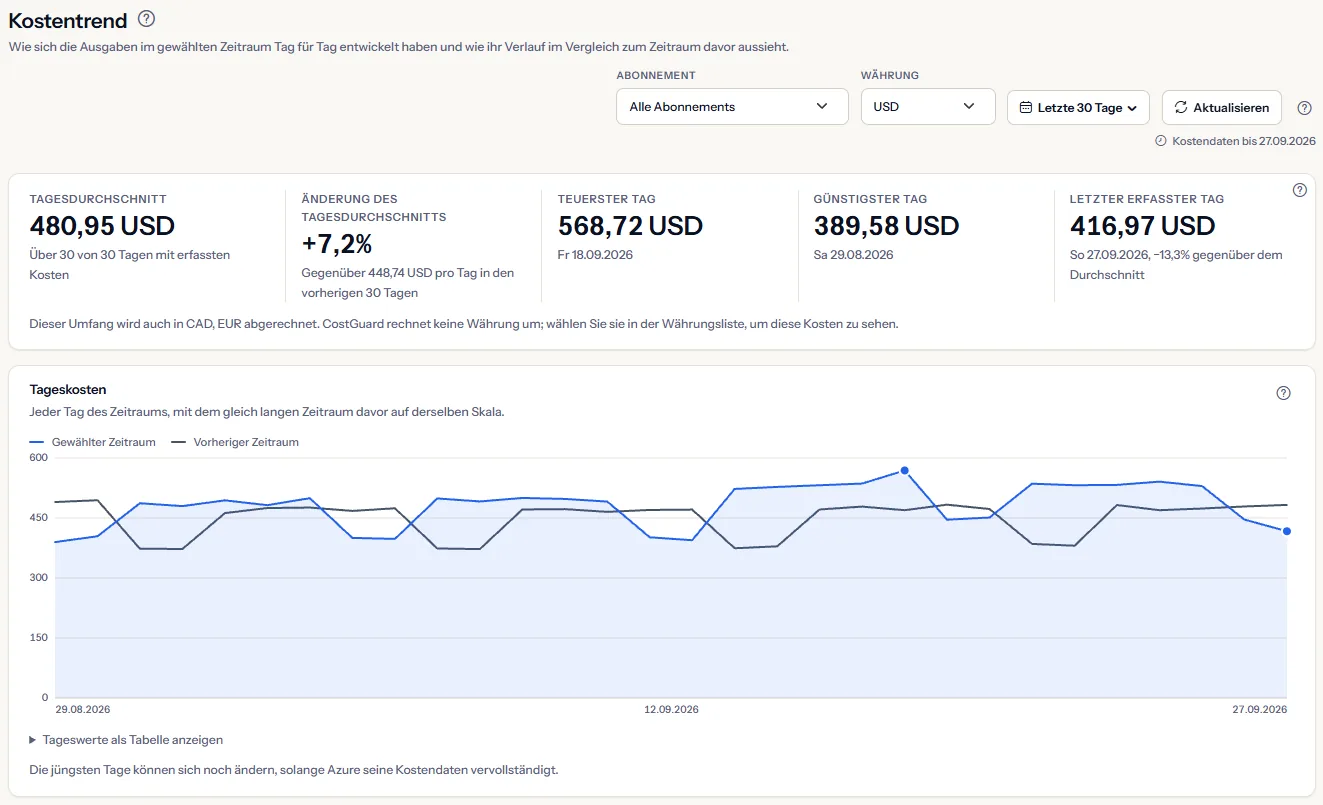Click the LETZTER ERFASSTER TAG label
Screen dimensions: 1323x805
[x=1147, y=199]
